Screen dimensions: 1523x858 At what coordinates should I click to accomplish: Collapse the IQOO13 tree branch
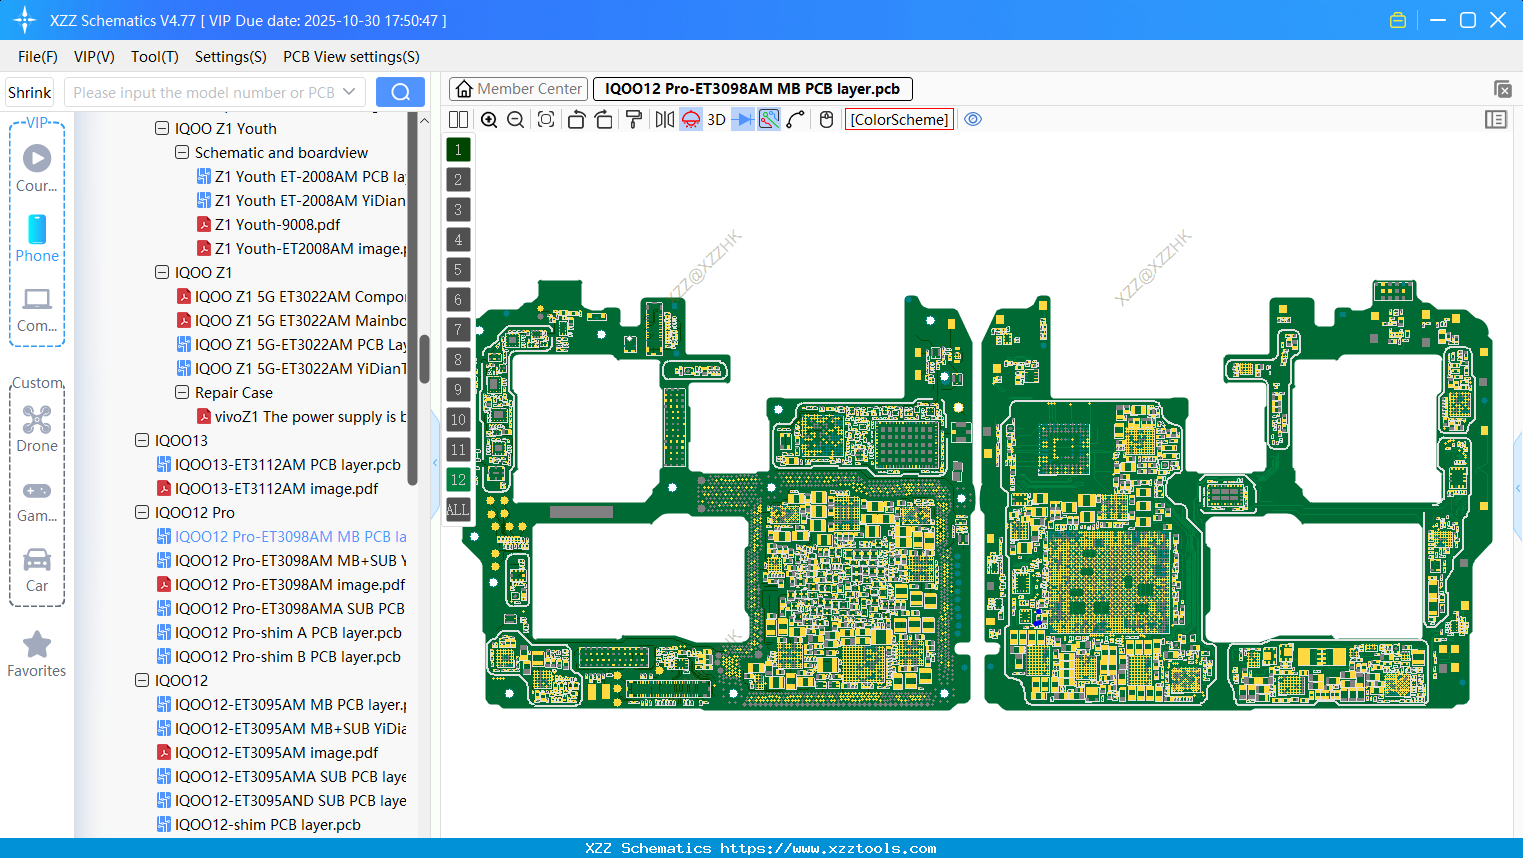[x=141, y=440]
